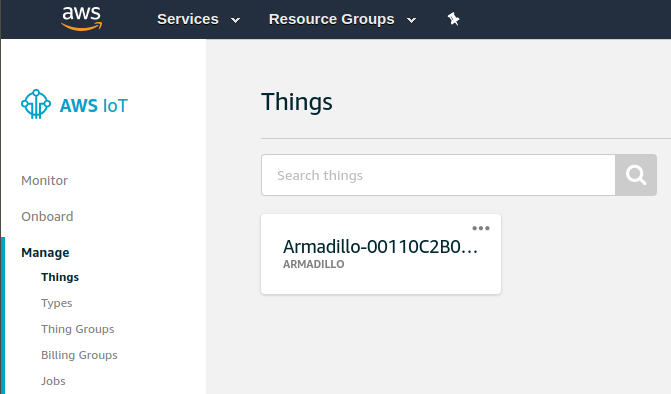671x394 pixels.
Task: Select the Manage section
Action: tap(45, 252)
